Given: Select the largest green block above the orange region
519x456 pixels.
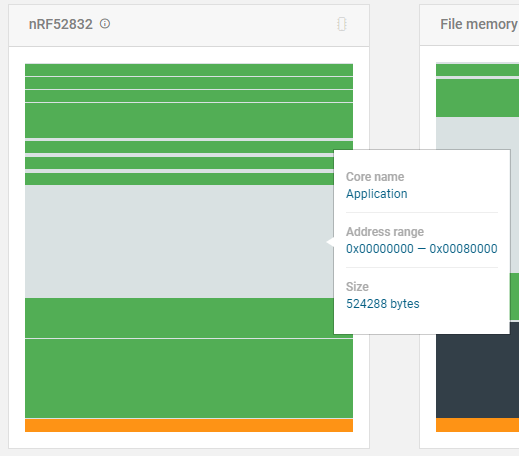Looking at the screenshot, I should 189,378.
